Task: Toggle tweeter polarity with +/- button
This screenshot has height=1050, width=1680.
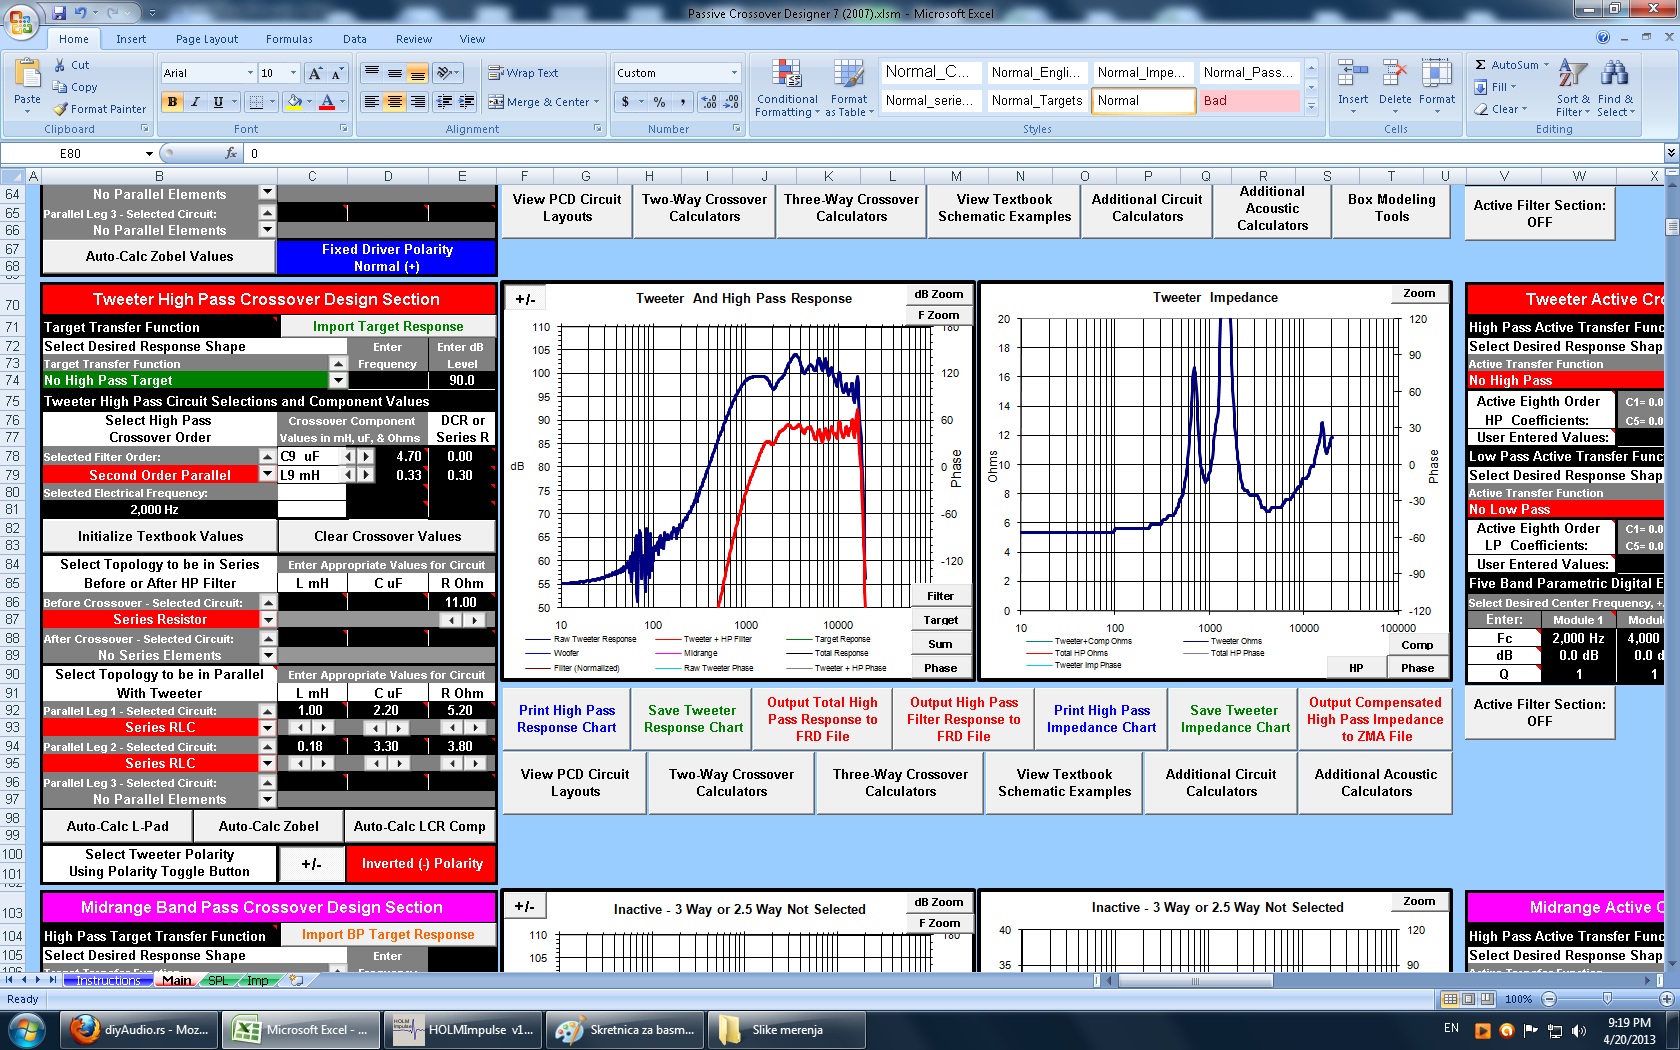Action: pos(311,863)
